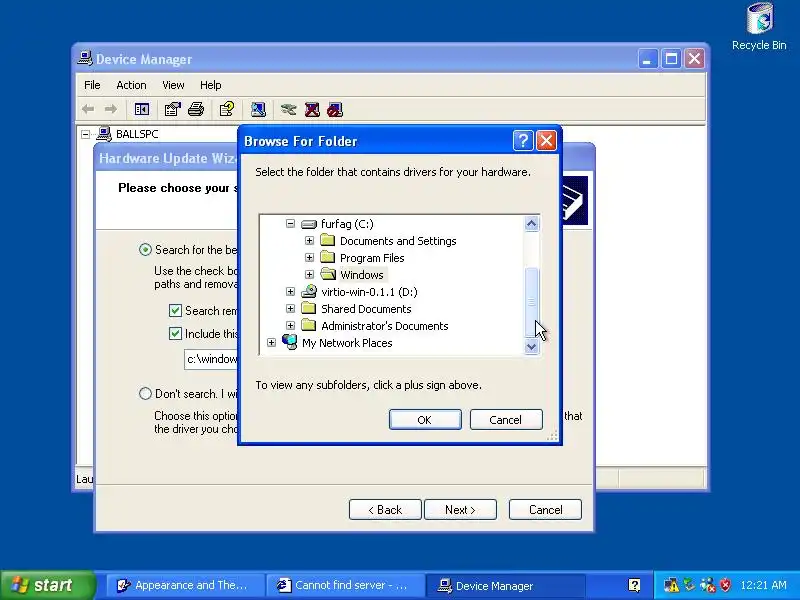Click the Help icon with question mark
Image resolution: width=800 pixels, height=600 pixels.
point(227,109)
